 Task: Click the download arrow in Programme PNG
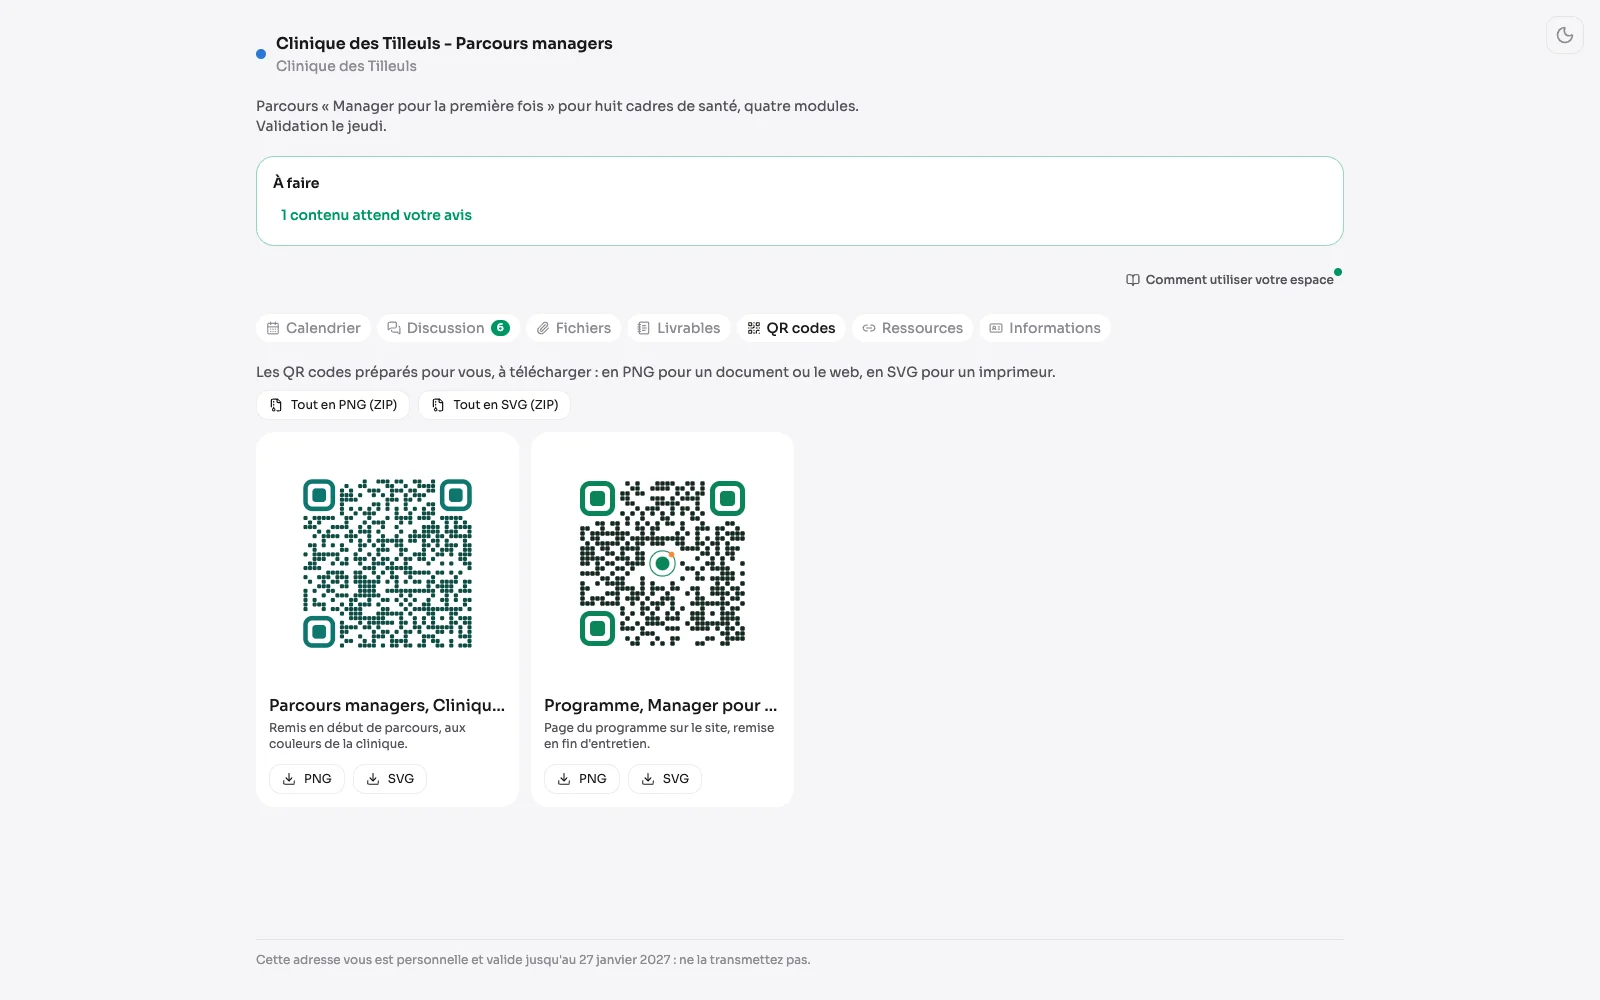(564, 779)
